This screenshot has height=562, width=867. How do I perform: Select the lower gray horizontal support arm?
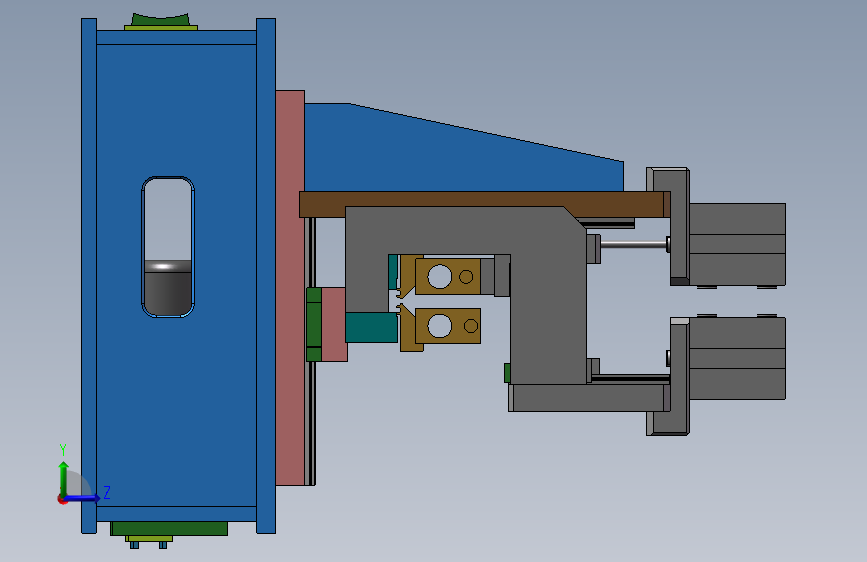tap(589, 398)
